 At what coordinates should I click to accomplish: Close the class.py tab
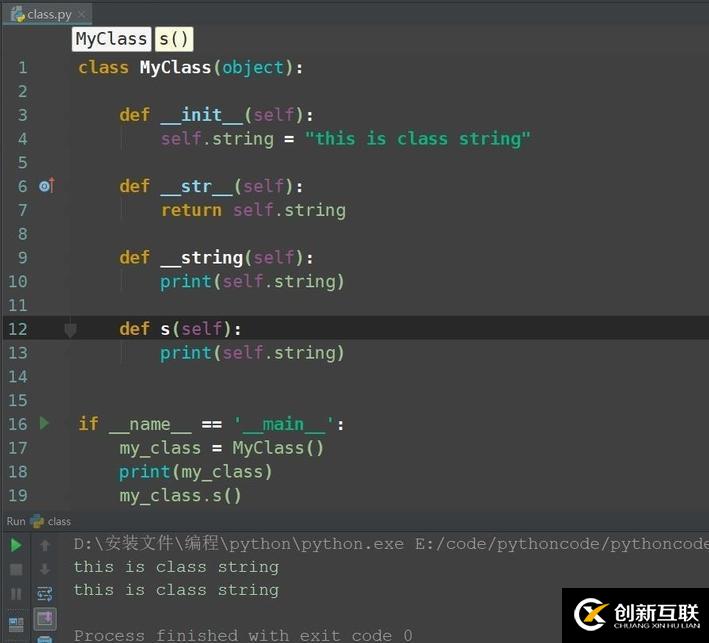click(82, 14)
